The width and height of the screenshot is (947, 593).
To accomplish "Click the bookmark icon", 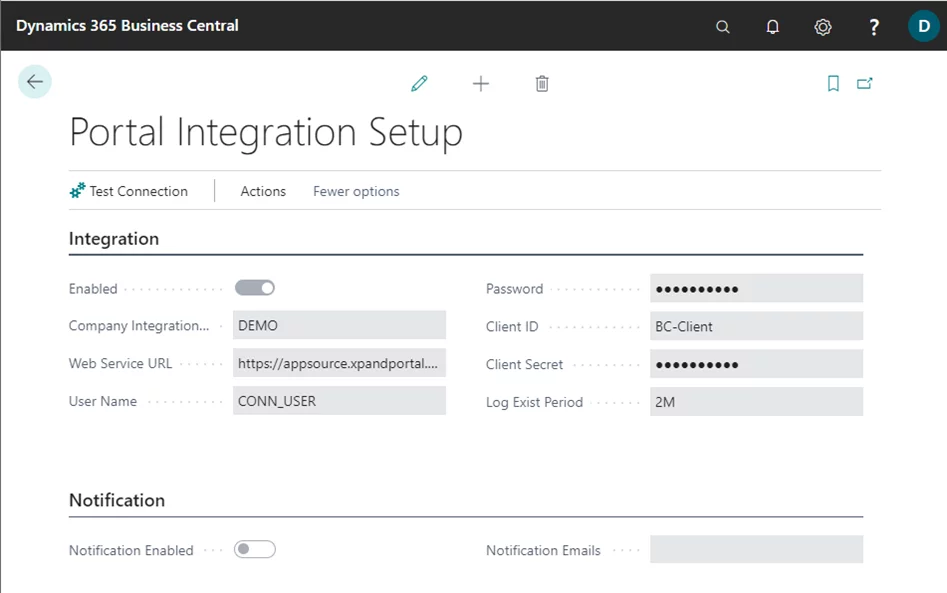I will (833, 84).
